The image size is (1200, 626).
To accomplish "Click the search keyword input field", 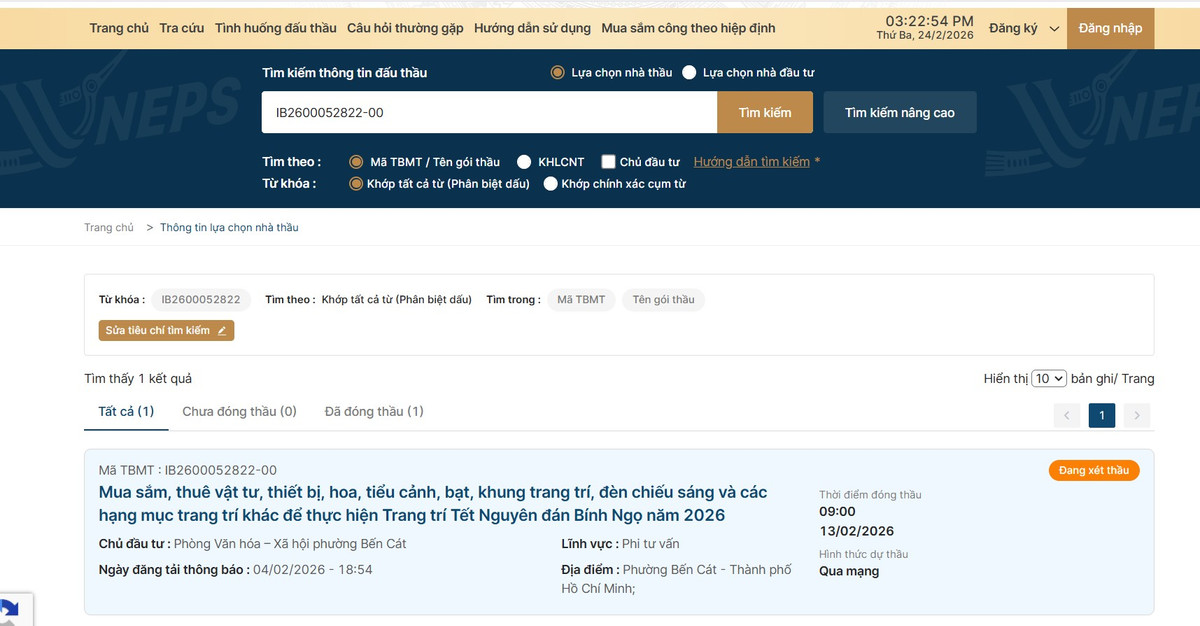I will point(489,113).
